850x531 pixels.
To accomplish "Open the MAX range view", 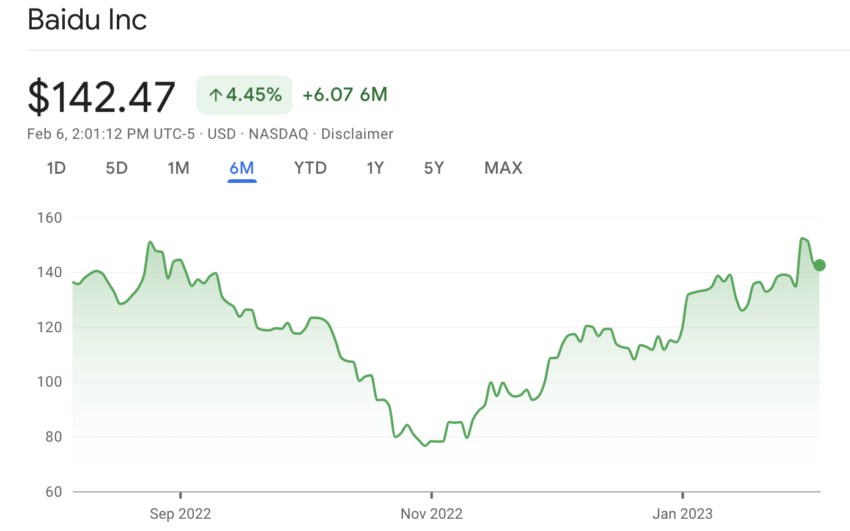I will (x=503, y=168).
